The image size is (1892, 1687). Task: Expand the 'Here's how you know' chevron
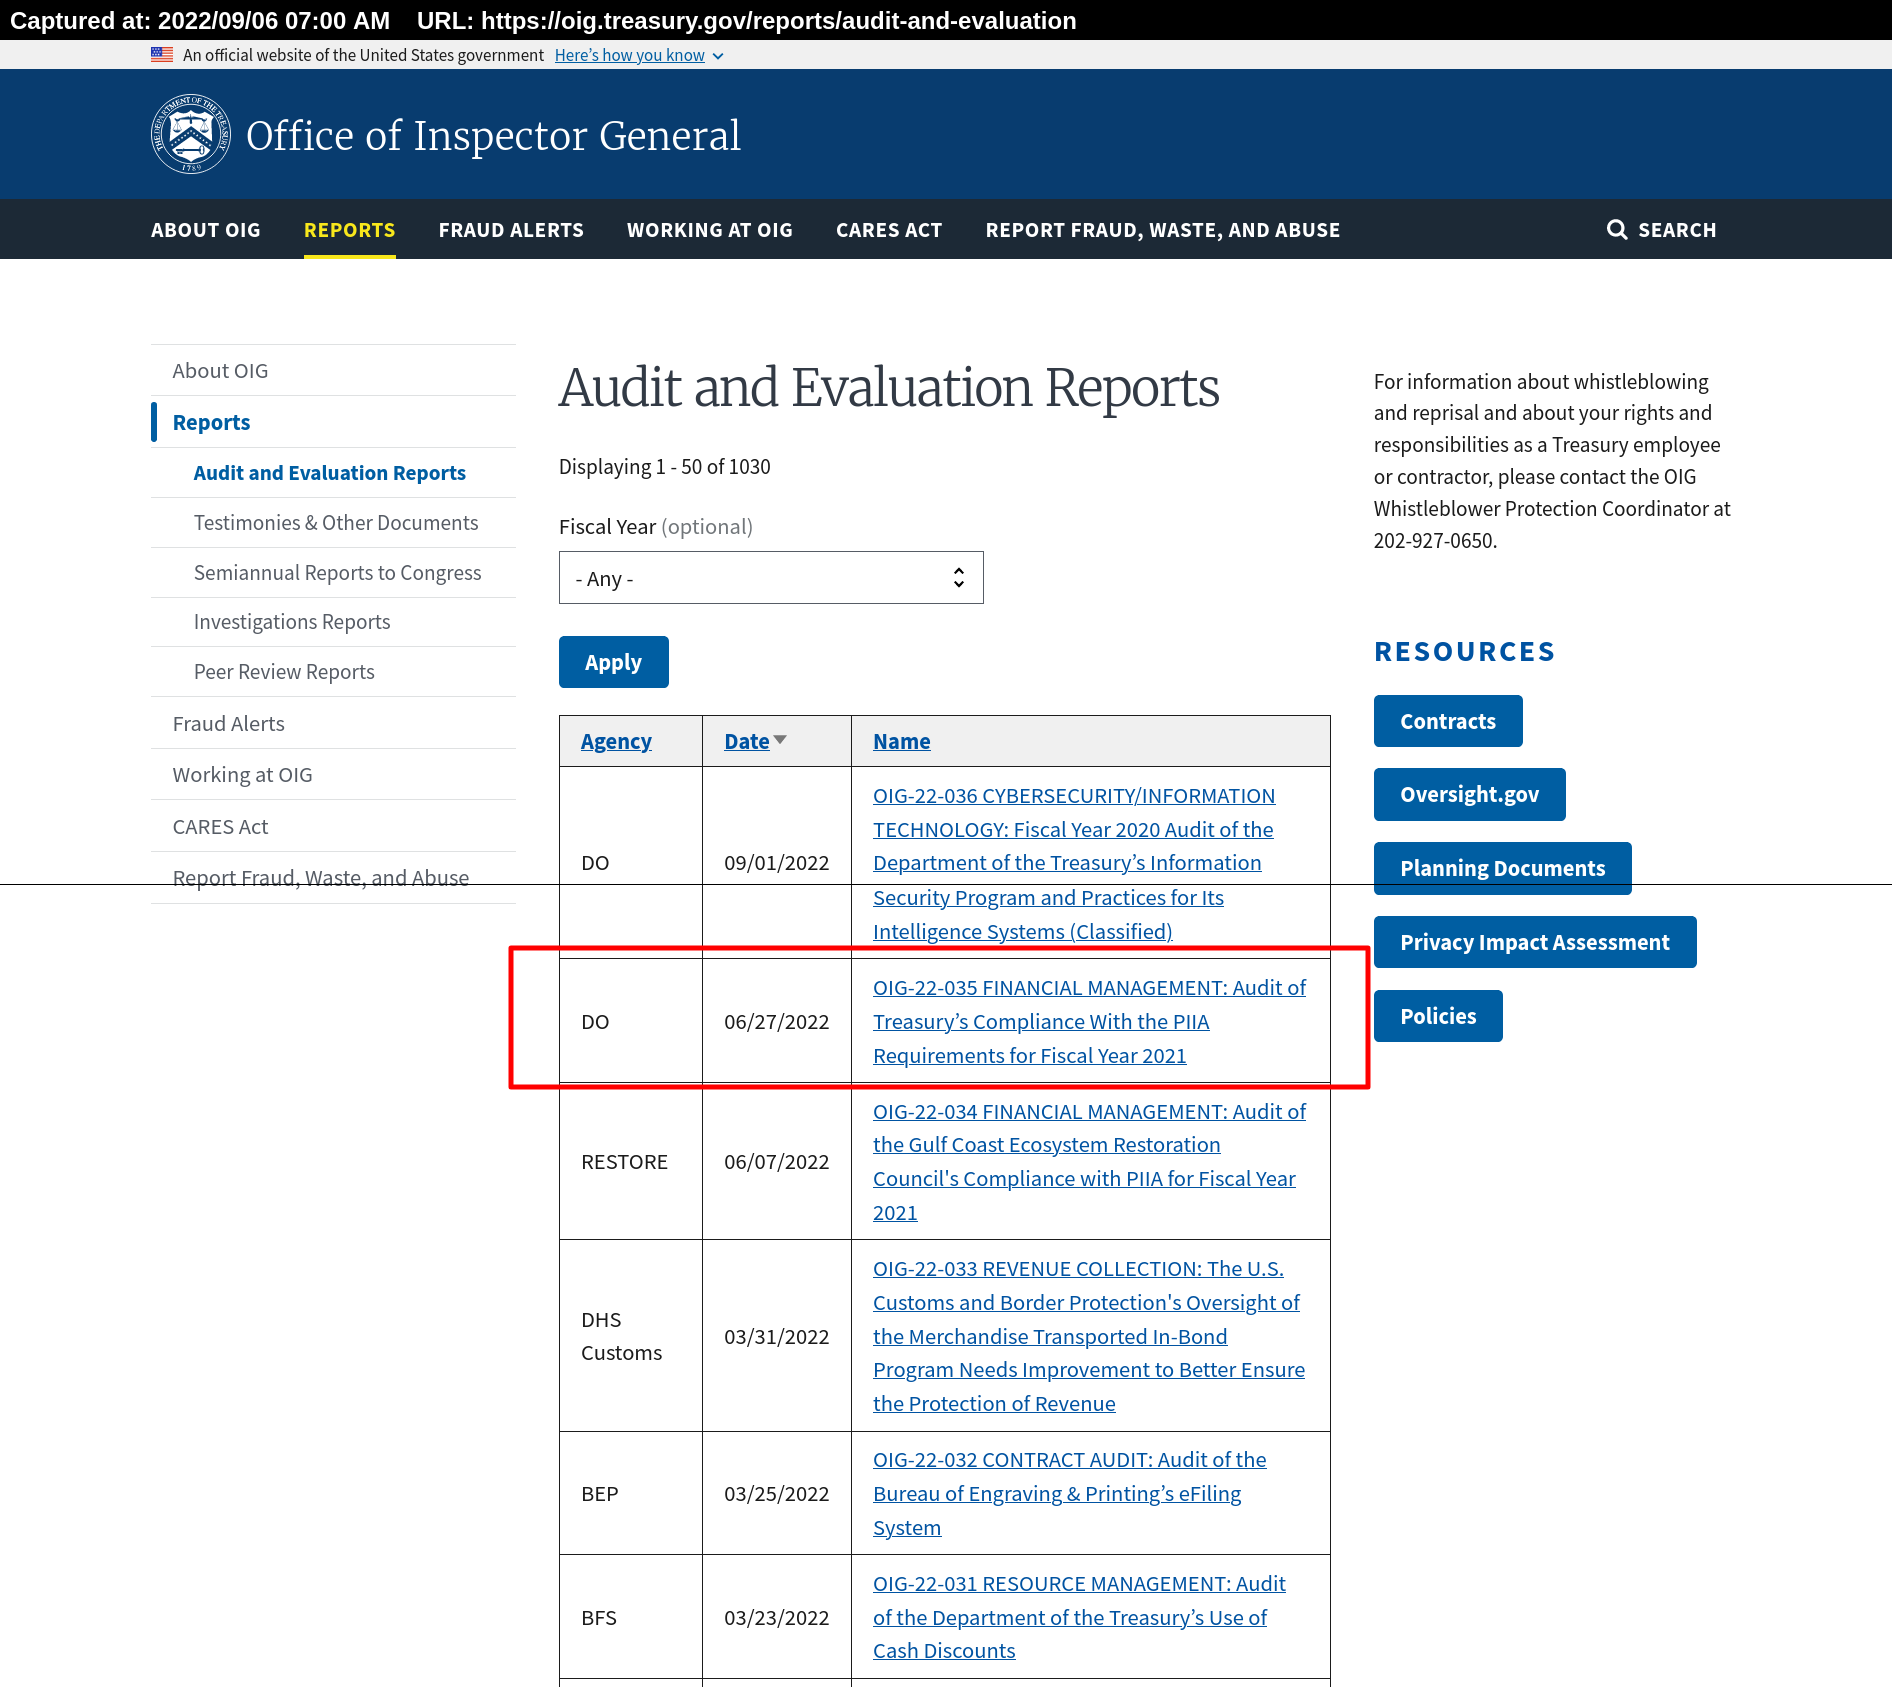click(718, 56)
